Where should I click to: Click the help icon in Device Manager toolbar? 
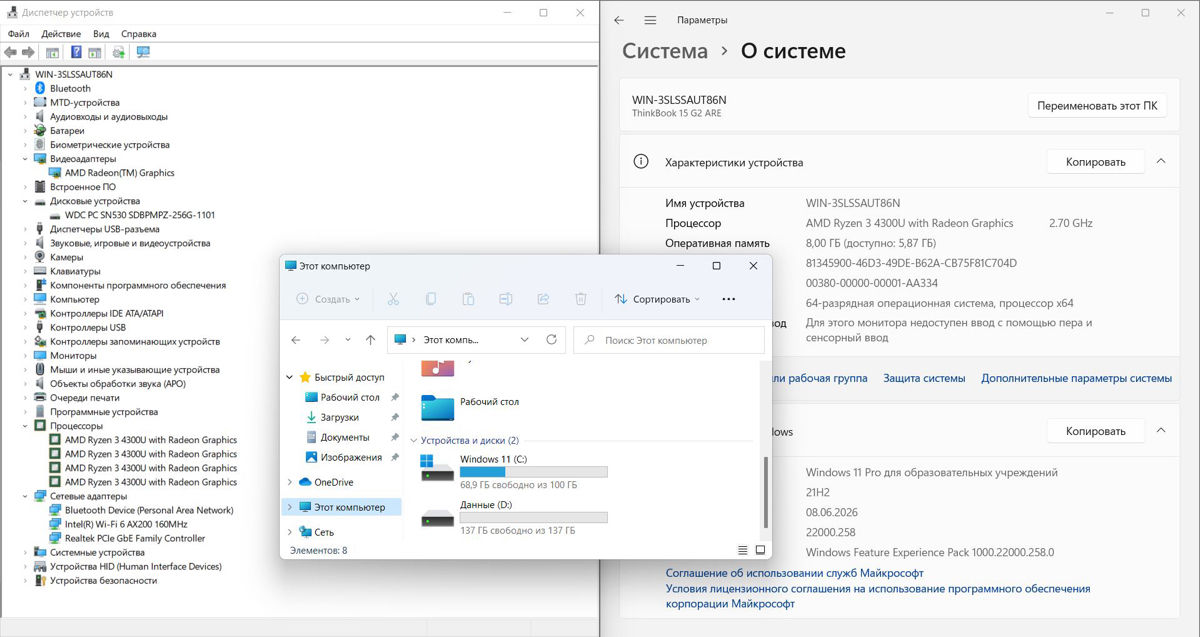[x=75, y=52]
